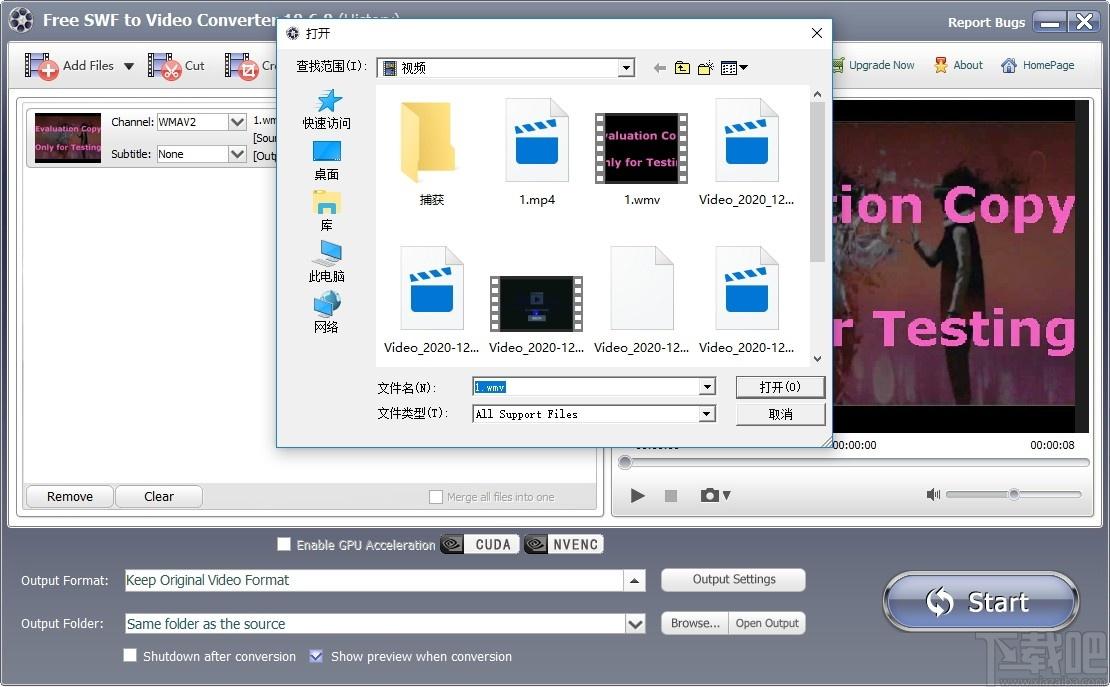
Task: Click the Clear button
Action: coord(159,496)
